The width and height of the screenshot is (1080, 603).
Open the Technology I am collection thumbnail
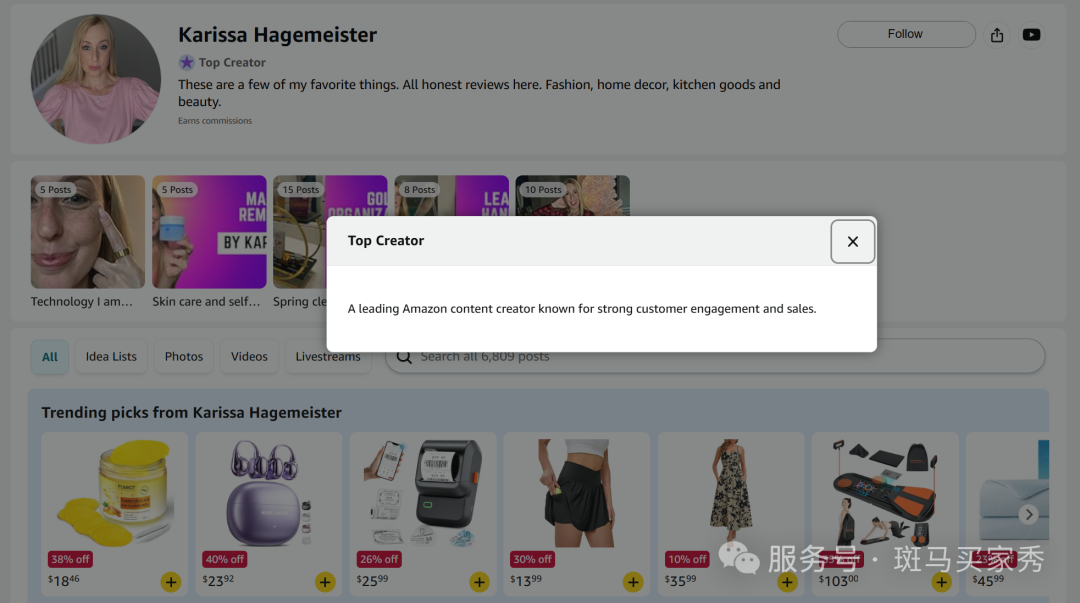[x=87, y=232]
